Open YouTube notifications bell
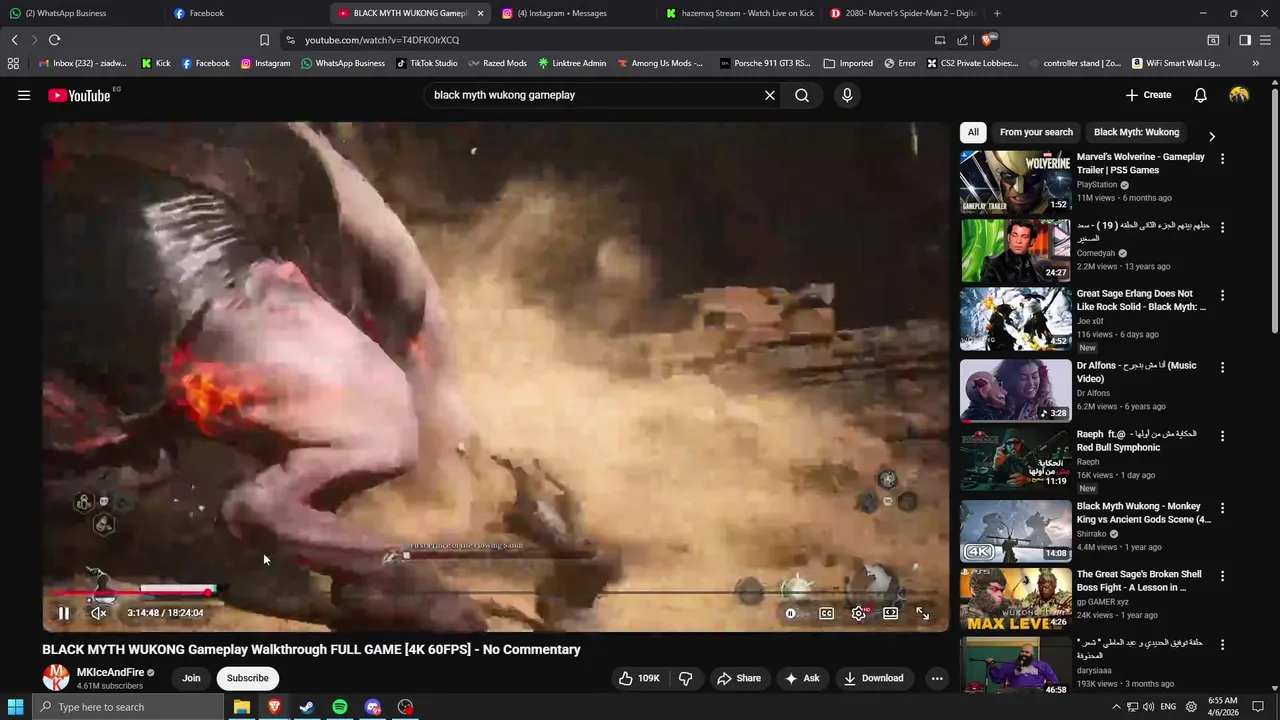The height and width of the screenshot is (720, 1280). [x=1200, y=95]
